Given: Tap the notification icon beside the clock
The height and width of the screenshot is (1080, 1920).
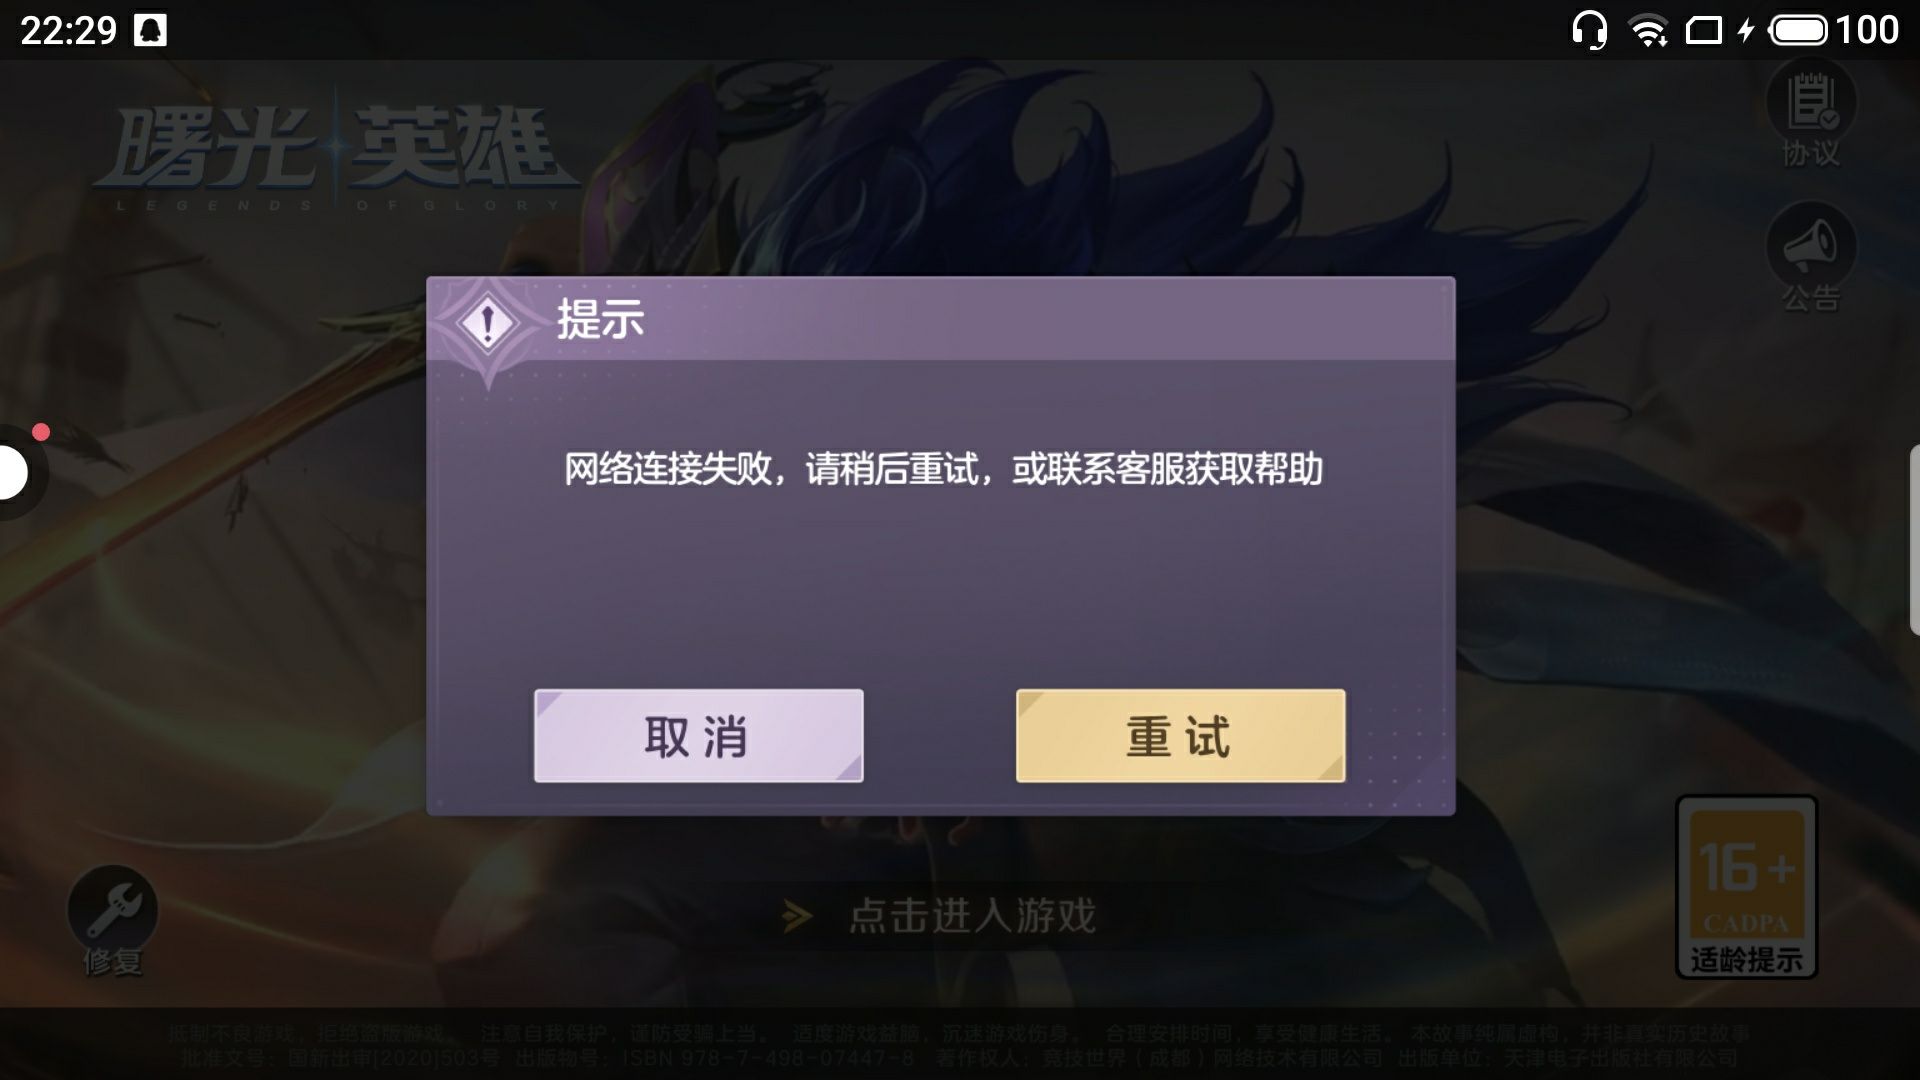Looking at the screenshot, I should (151, 30).
